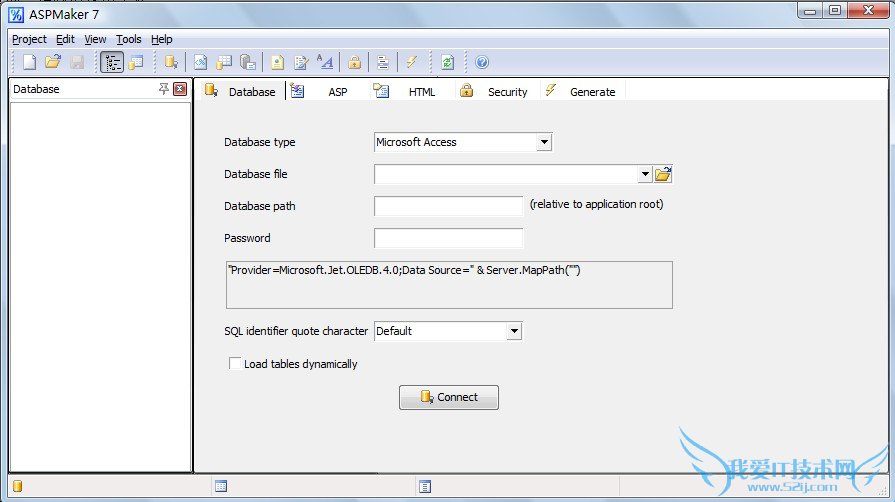Click the Open project folder icon
This screenshot has height=502, width=895.
pos(53,62)
